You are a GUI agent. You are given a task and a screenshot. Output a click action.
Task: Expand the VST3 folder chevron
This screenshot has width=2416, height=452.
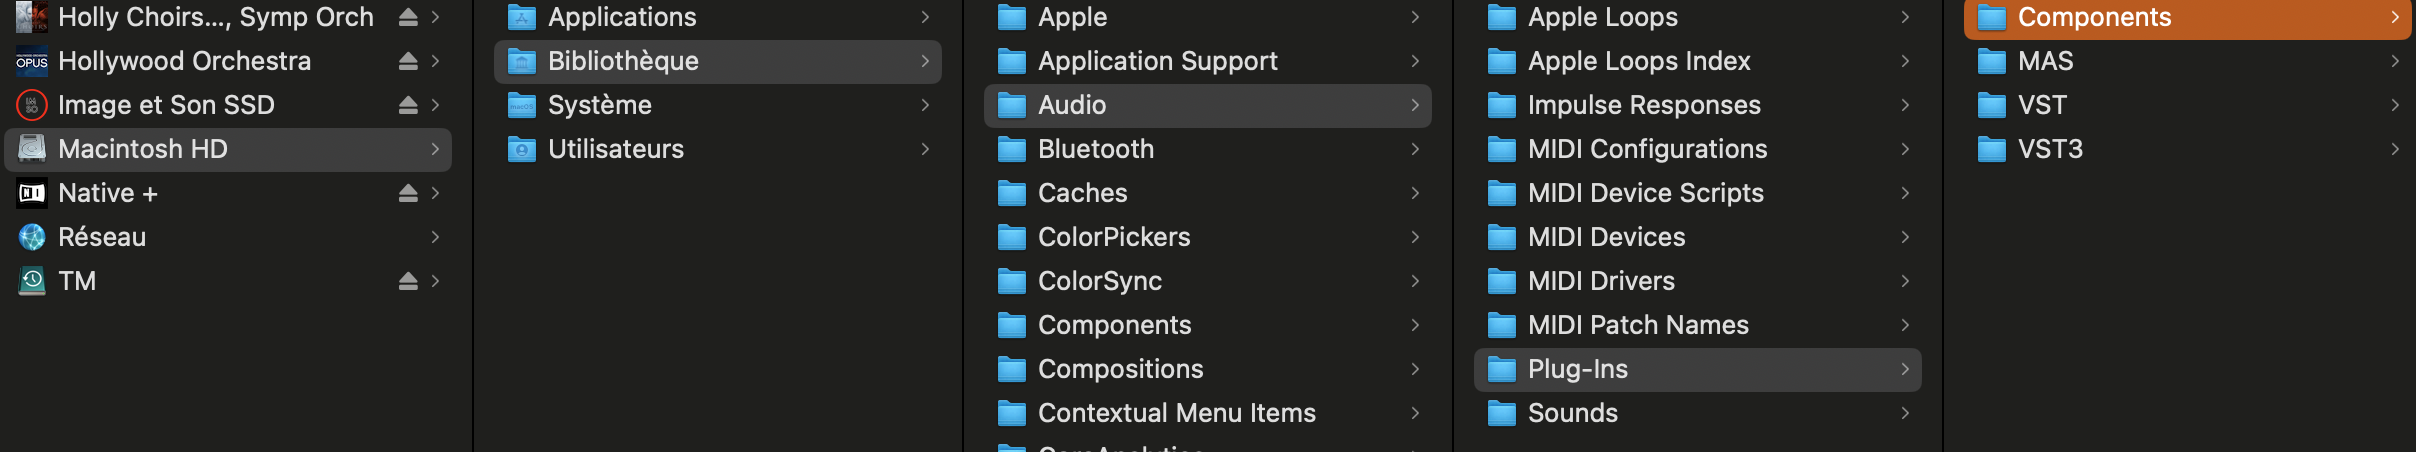click(2395, 149)
